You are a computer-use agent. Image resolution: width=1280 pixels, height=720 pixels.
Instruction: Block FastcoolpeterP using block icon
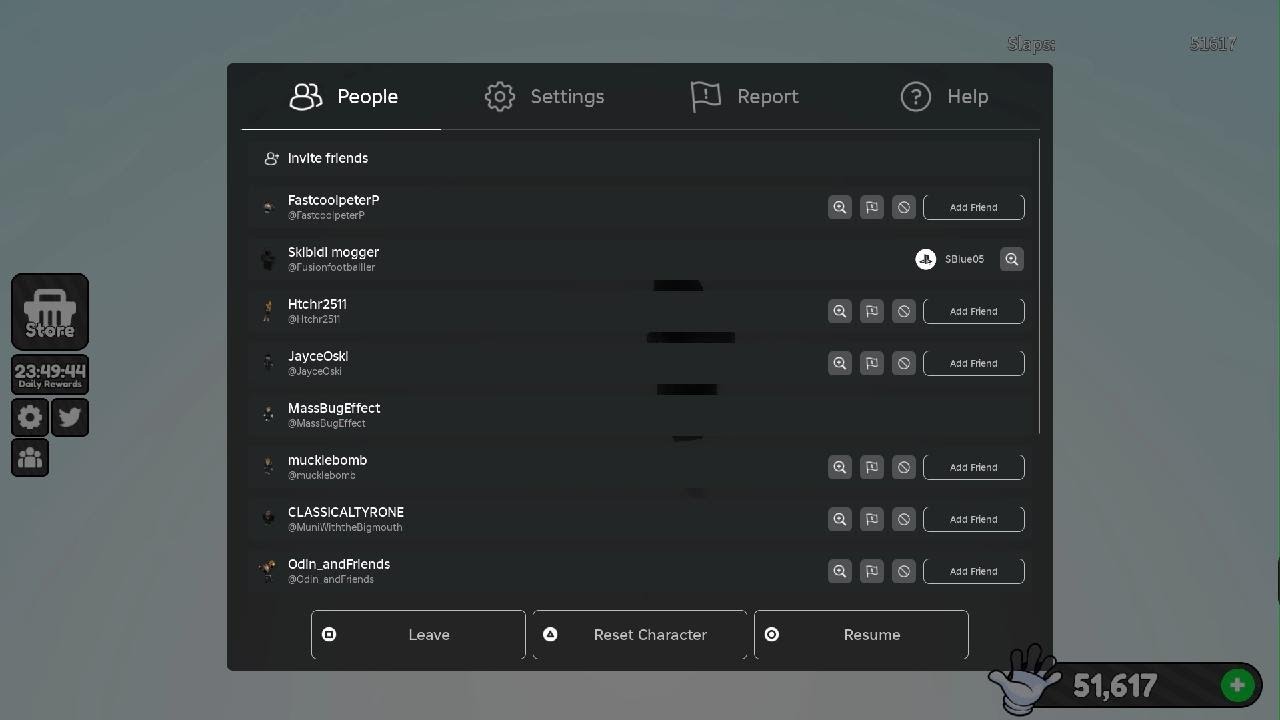(x=904, y=207)
